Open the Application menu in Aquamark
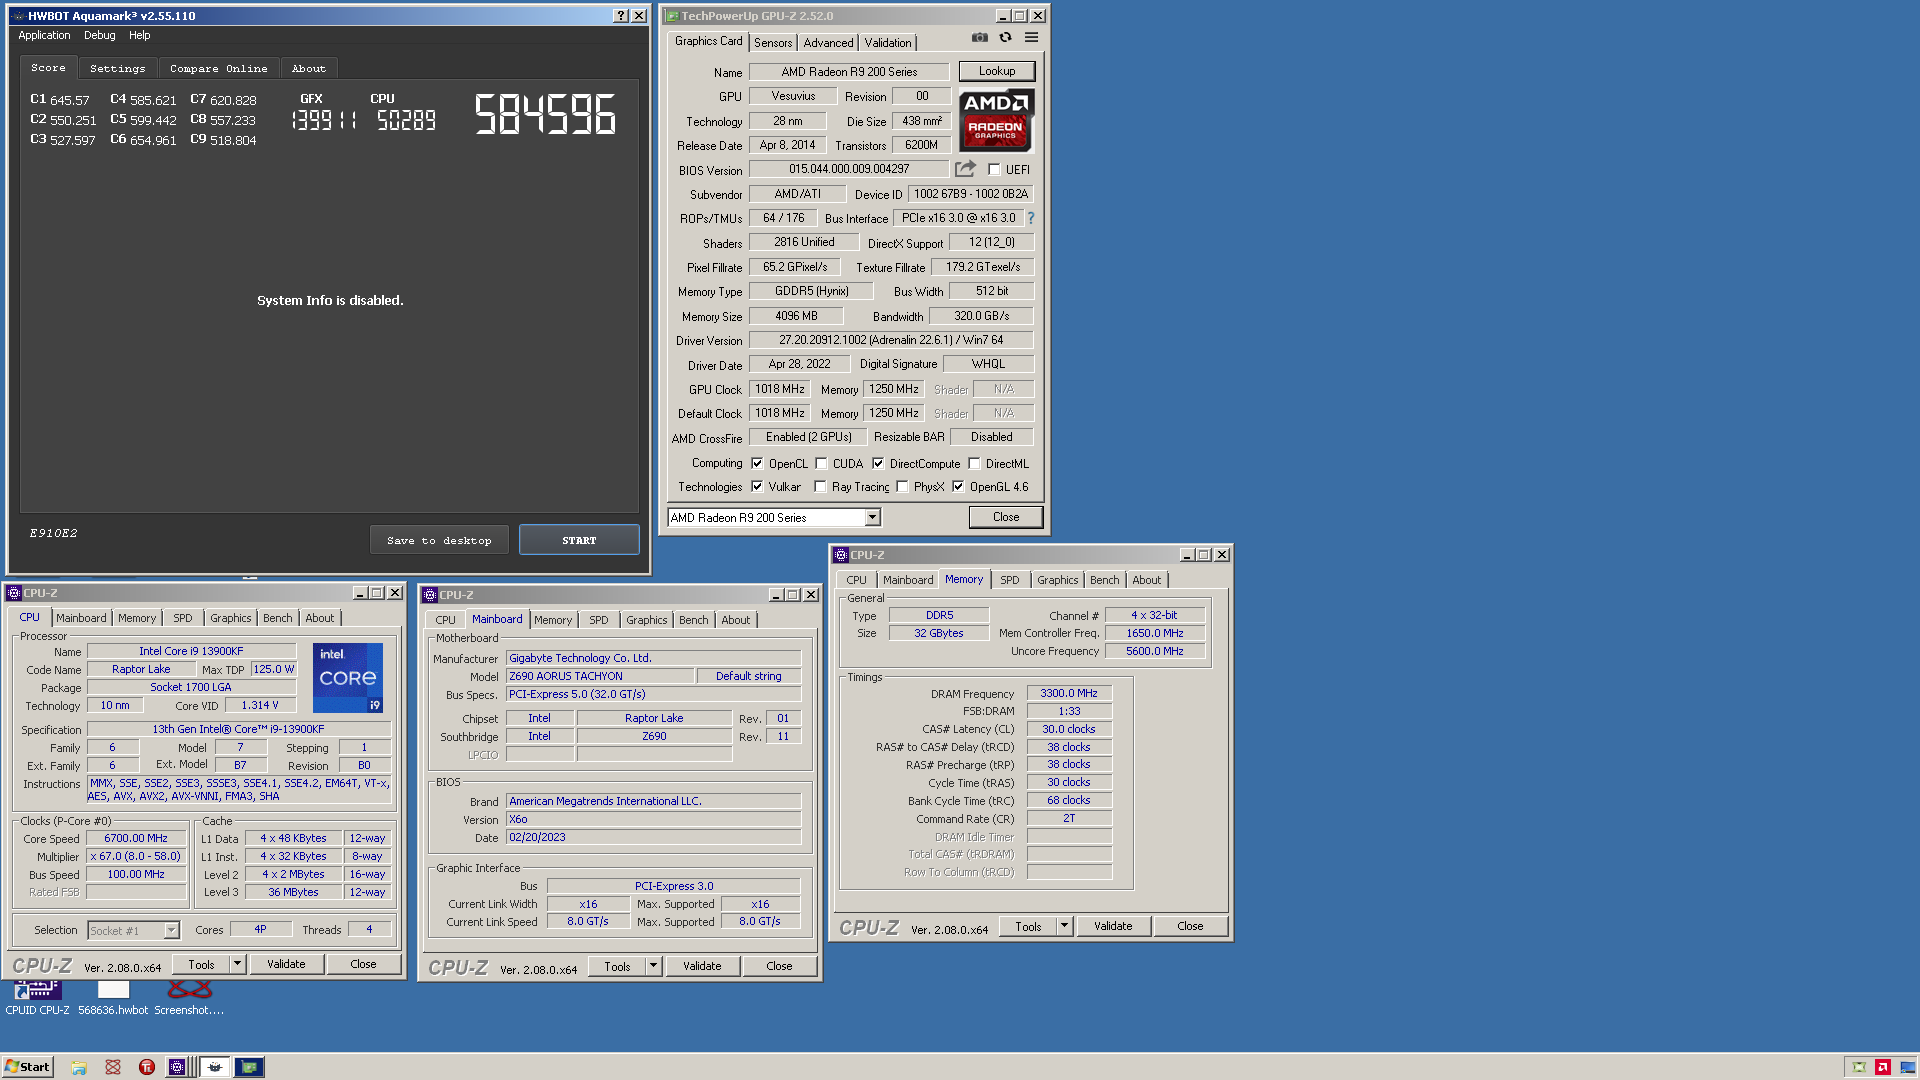This screenshot has width=1920, height=1080. 44,36
